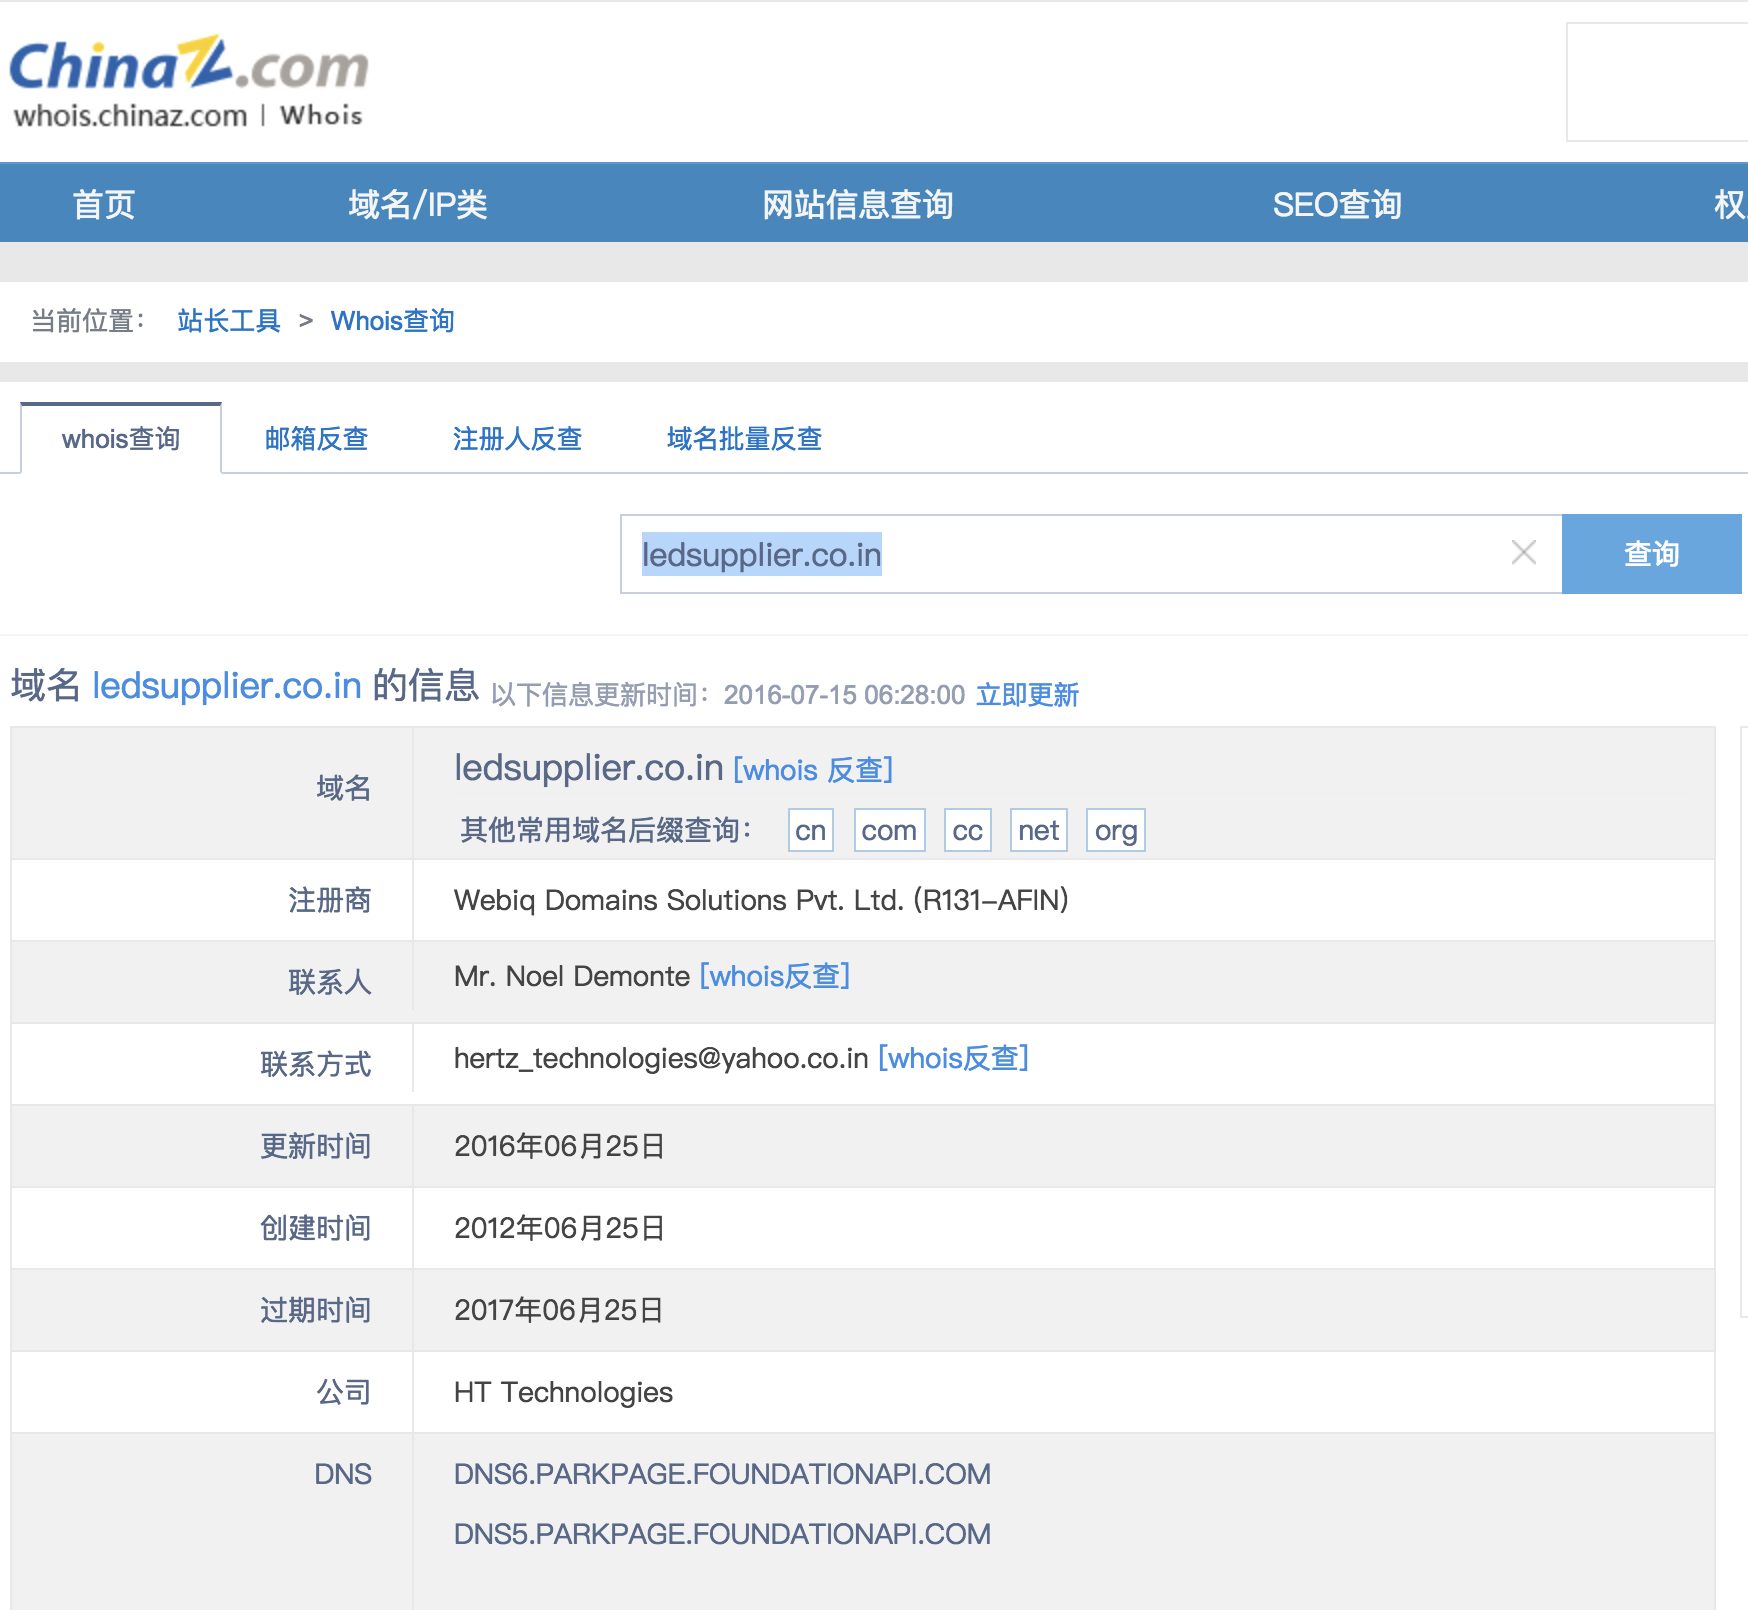Open the 域名/IP类 menu

pyautogui.click(x=418, y=204)
